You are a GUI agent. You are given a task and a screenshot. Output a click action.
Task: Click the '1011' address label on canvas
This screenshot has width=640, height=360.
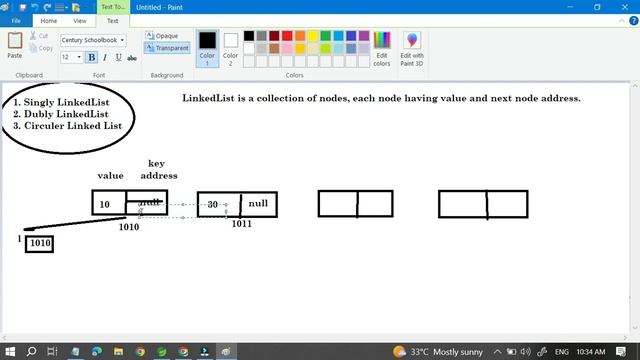(x=242, y=224)
